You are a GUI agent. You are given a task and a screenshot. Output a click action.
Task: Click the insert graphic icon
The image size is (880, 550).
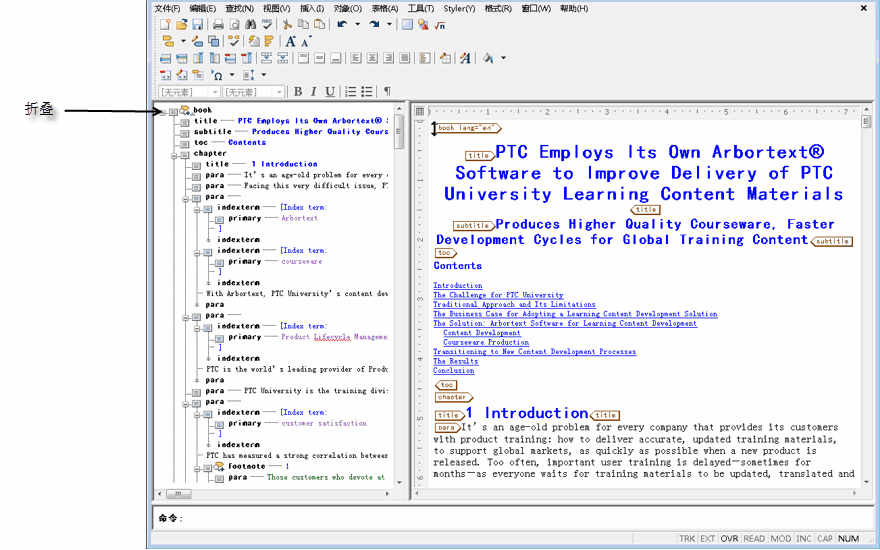[x=424, y=25]
